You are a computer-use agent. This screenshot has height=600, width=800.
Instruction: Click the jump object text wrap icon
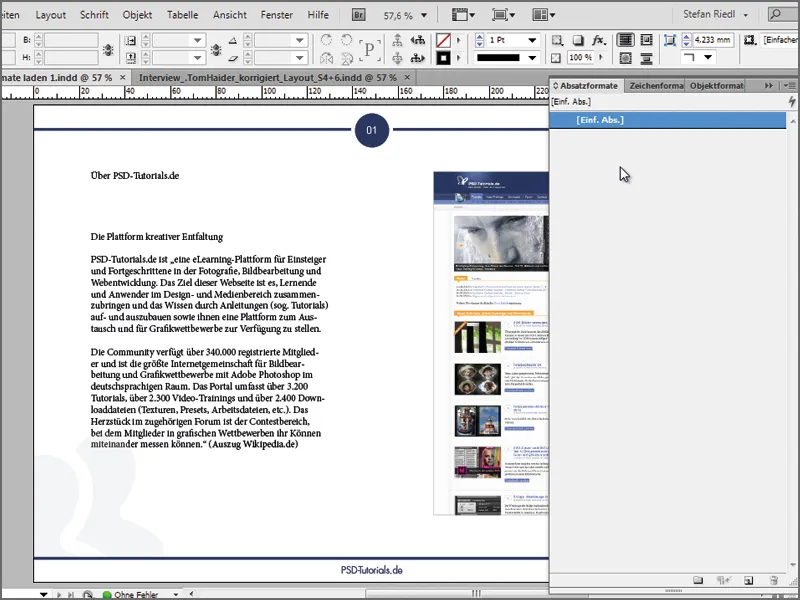(x=646, y=58)
